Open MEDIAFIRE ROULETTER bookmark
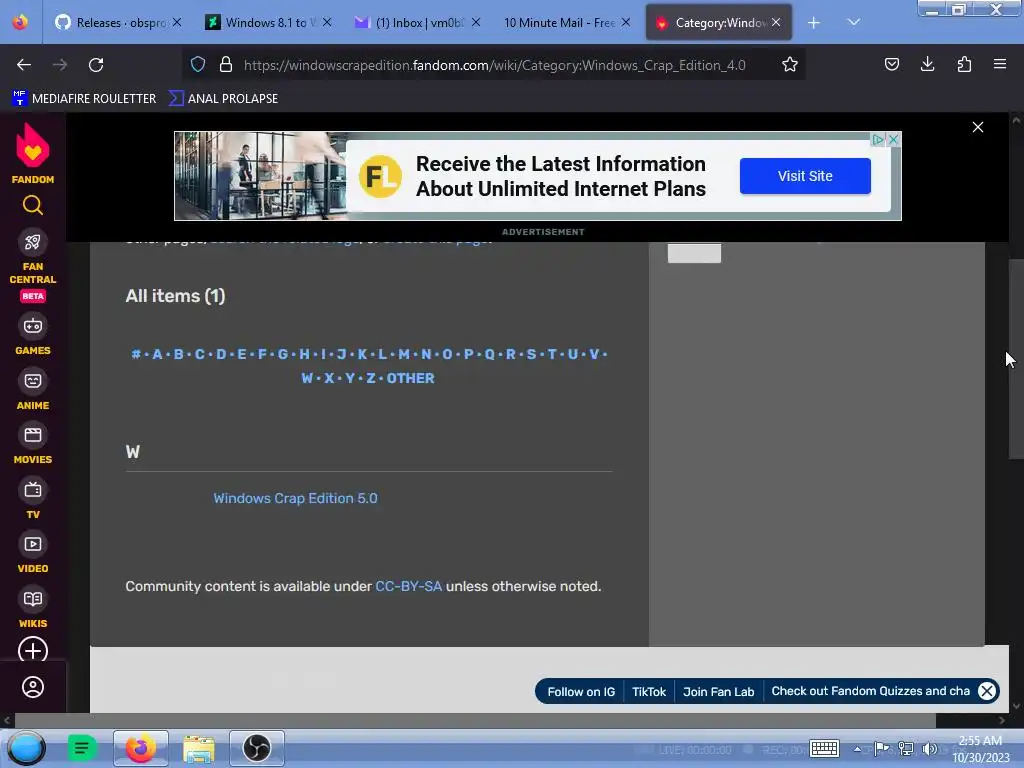Viewport: 1024px width, 768px height. pyautogui.click(x=84, y=99)
